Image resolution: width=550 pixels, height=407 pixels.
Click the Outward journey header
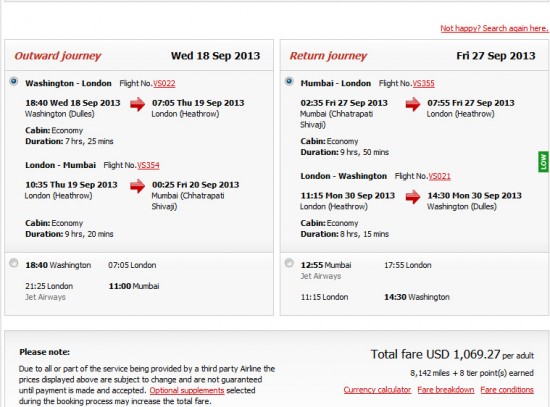pos(58,56)
